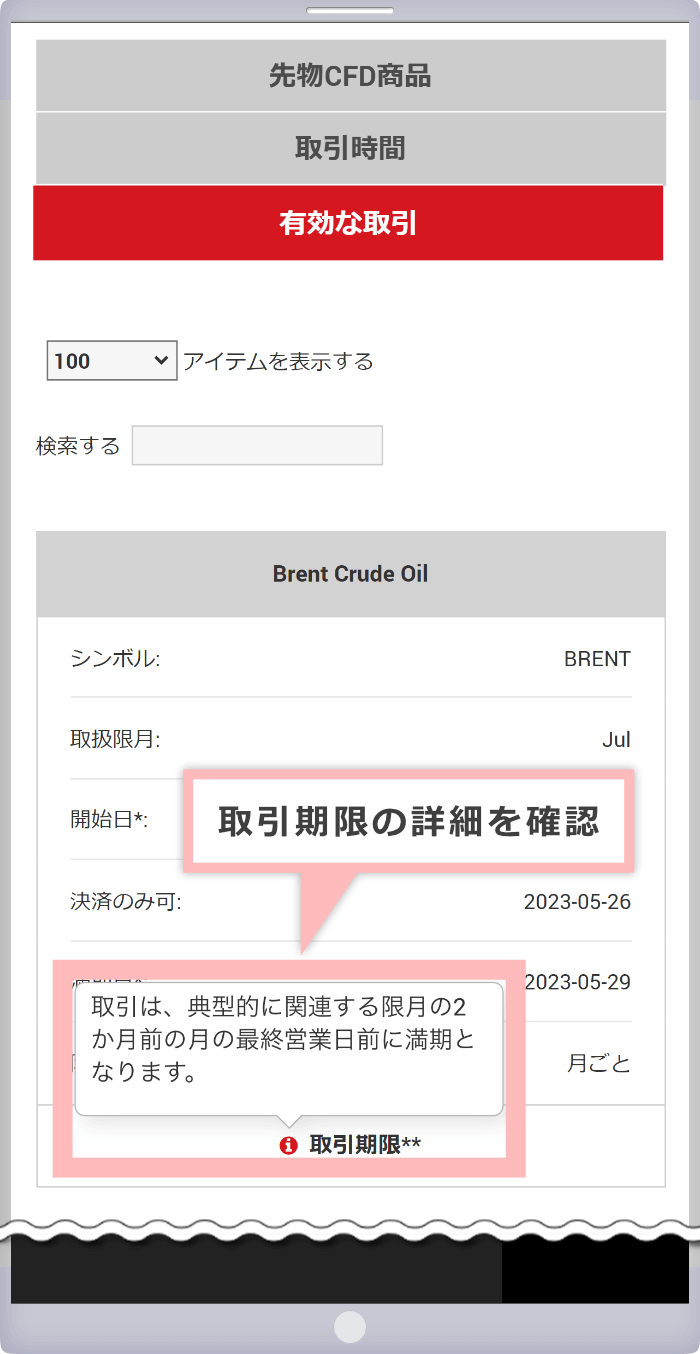Click the シンボル row label
The image size is (700, 1354).
[x=115, y=659]
